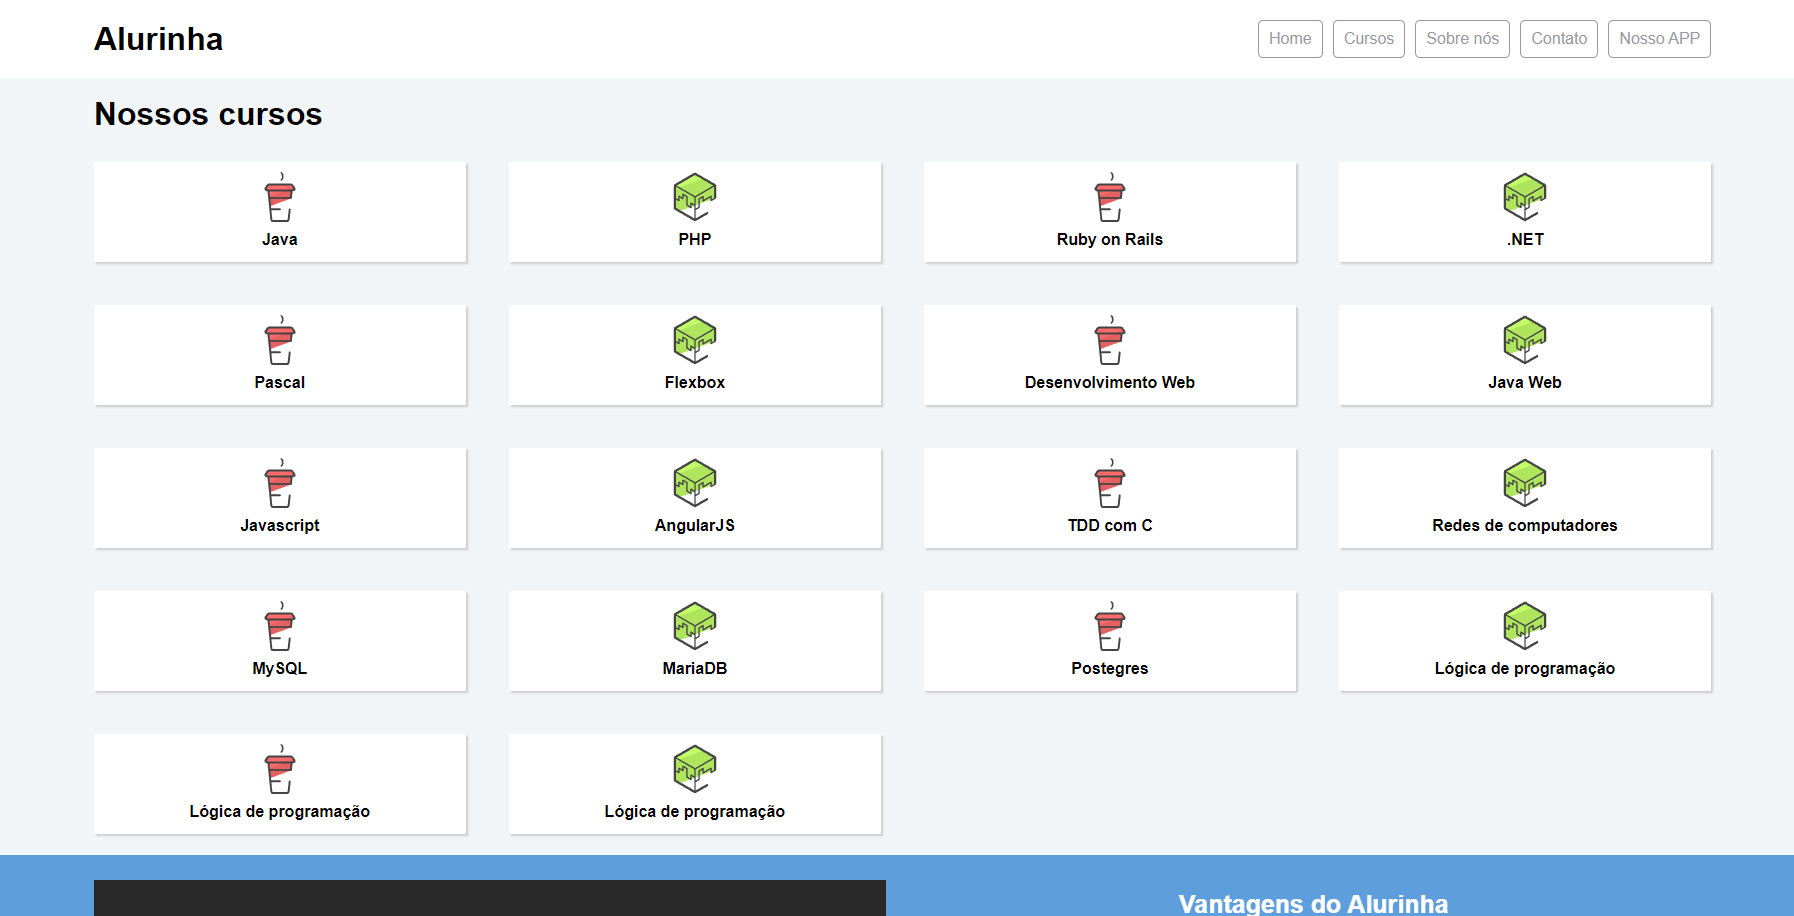
Task: Click the cup icon above MySQL
Action: tap(280, 628)
